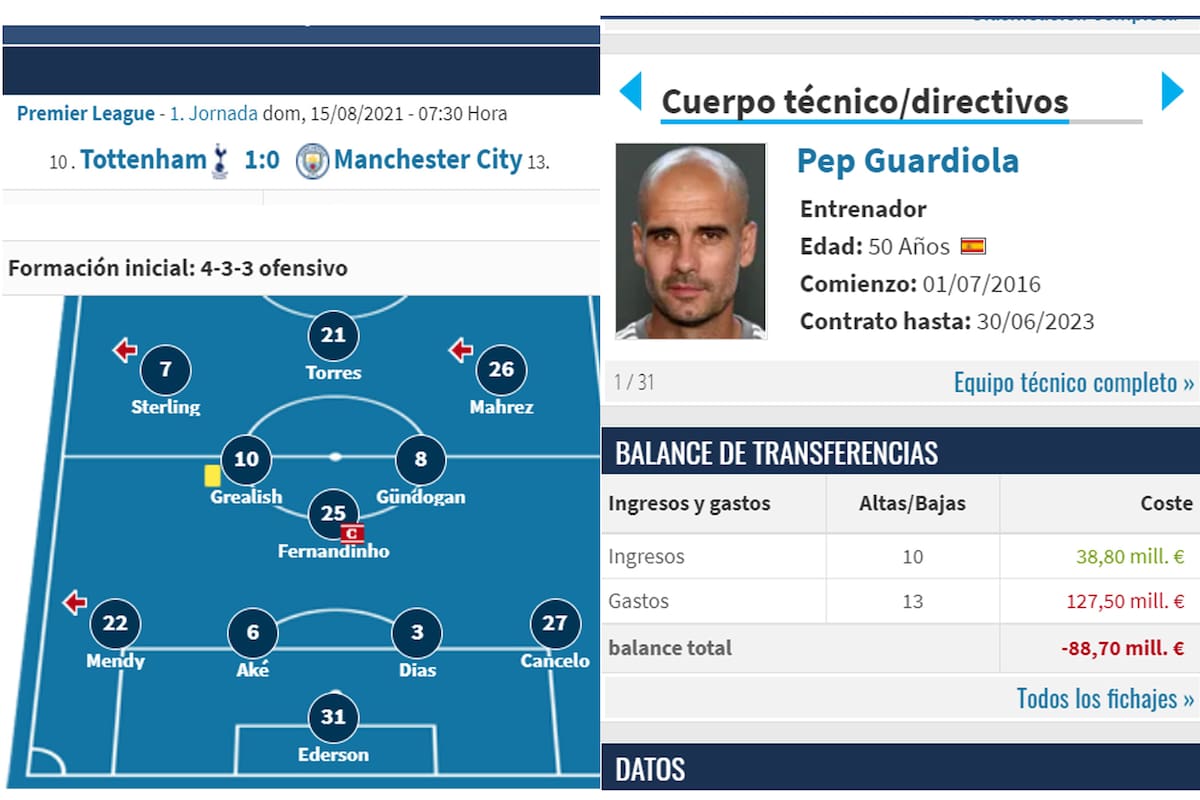The image size is (1200, 800).
Task: Advance to next staff member with right arrow
Action: tap(1173, 91)
